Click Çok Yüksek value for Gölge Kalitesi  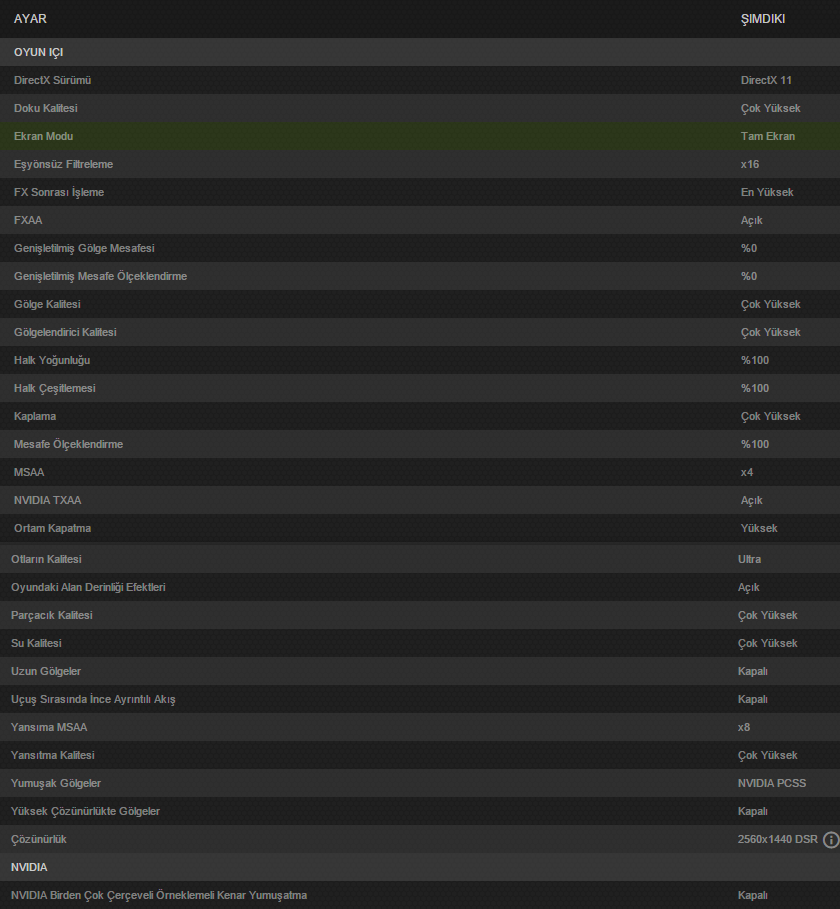point(770,304)
